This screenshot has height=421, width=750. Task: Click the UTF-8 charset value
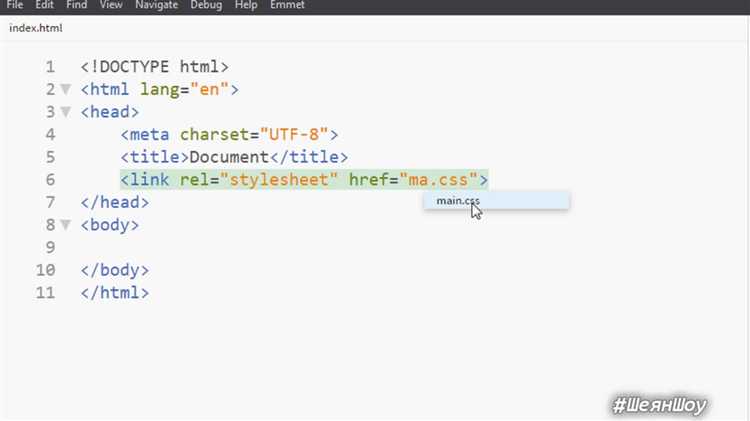294,135
